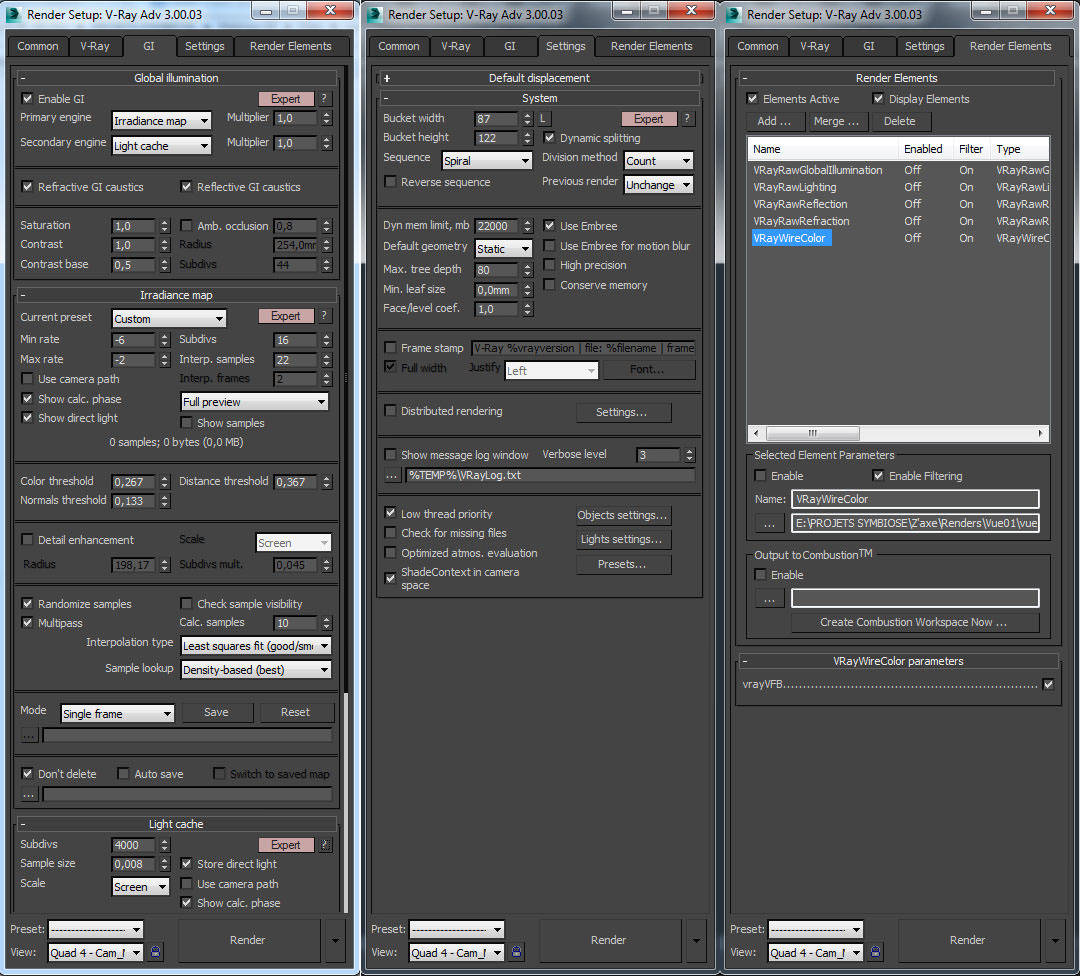Enable the Use camera path checkbox in Irradiance map
The width and height of the screenshot is (1080, 976).
(x=27, y=378)
